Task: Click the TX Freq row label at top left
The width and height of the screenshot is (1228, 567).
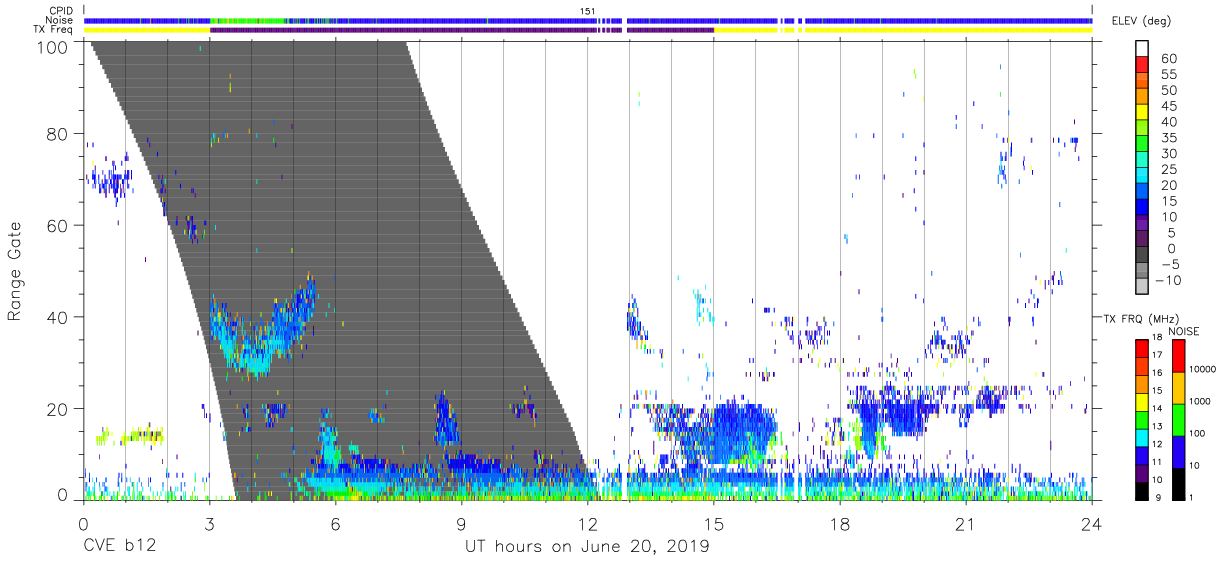Action: [52, 29]
